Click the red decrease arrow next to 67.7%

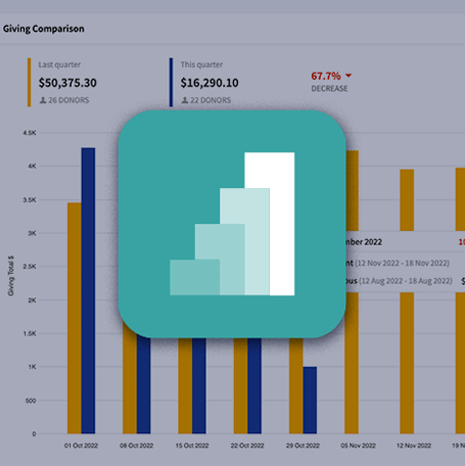(348, 76)
